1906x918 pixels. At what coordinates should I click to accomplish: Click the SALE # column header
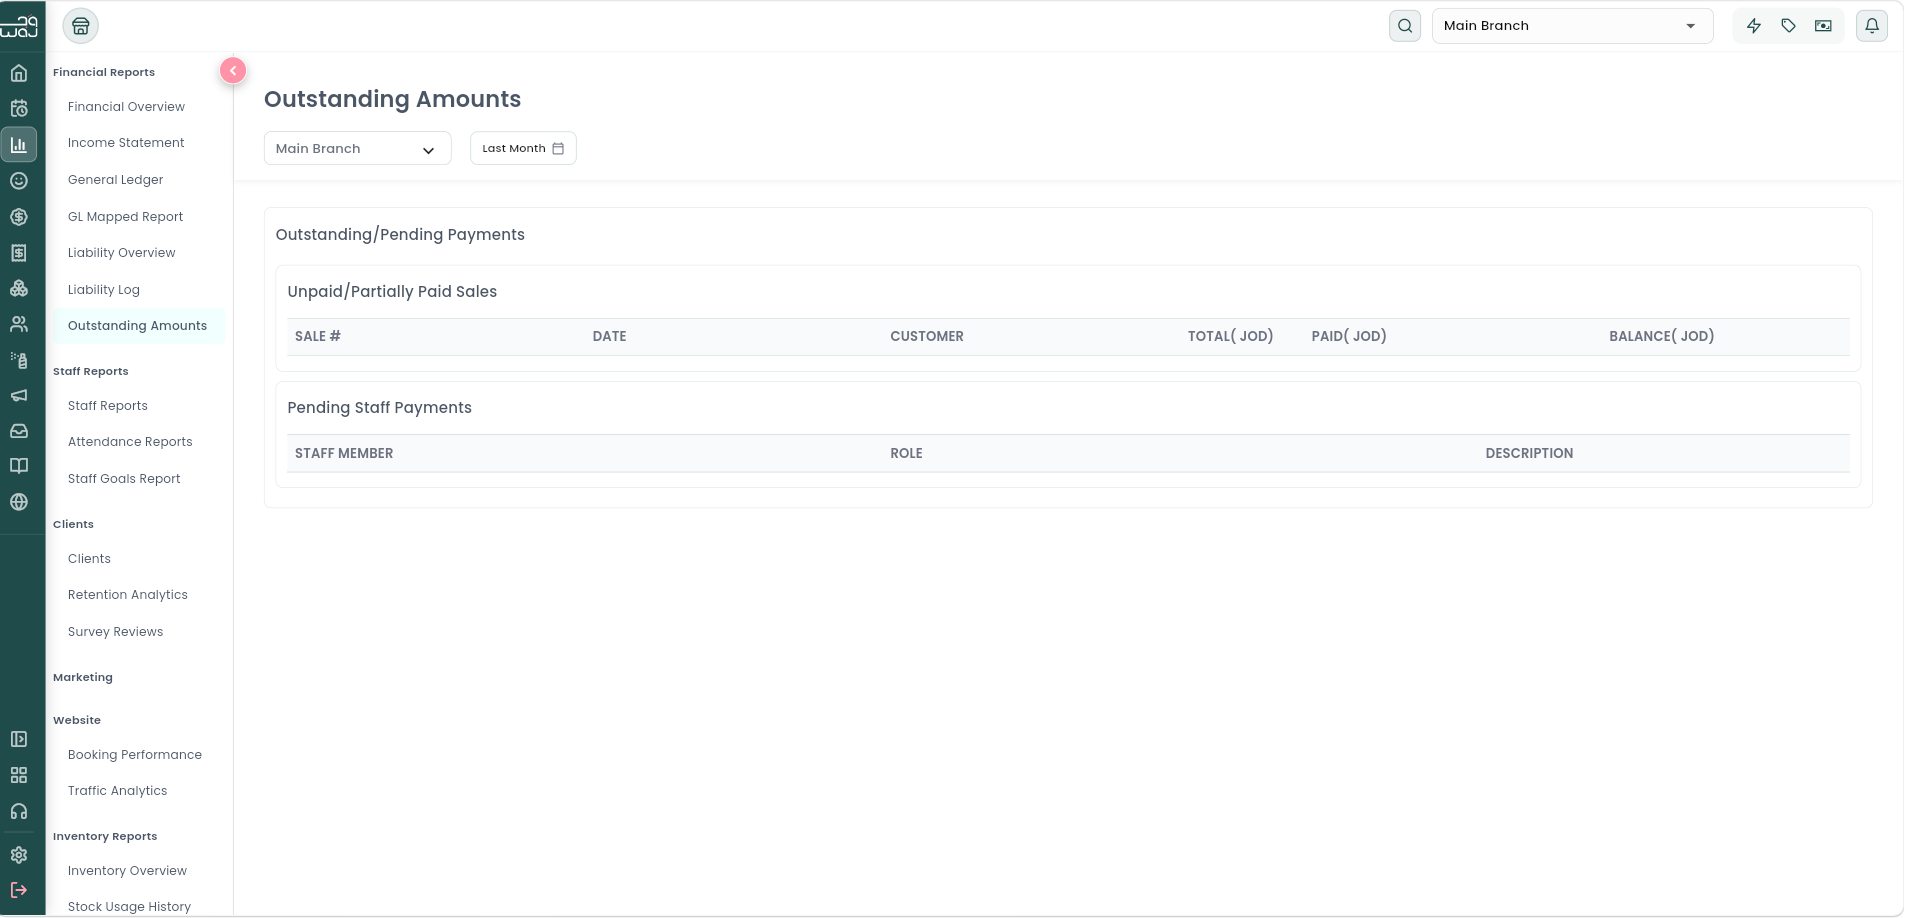[318, 337]
